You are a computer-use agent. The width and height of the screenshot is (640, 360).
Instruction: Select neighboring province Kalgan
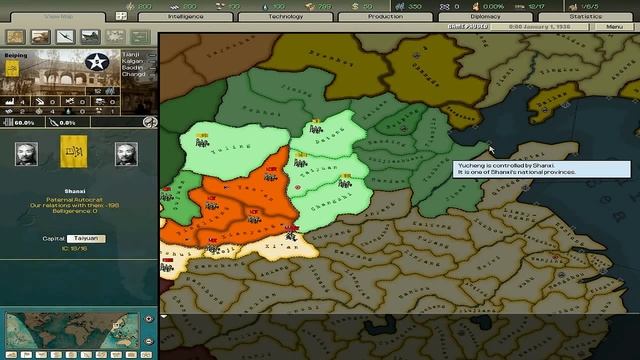point(133,61)
